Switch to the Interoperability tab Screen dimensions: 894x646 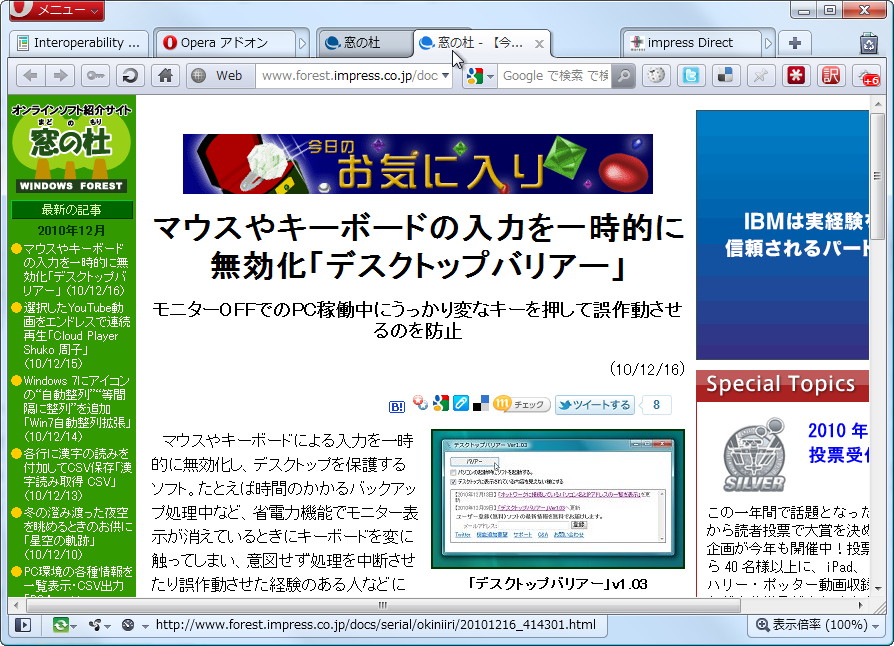click(79, 43)
